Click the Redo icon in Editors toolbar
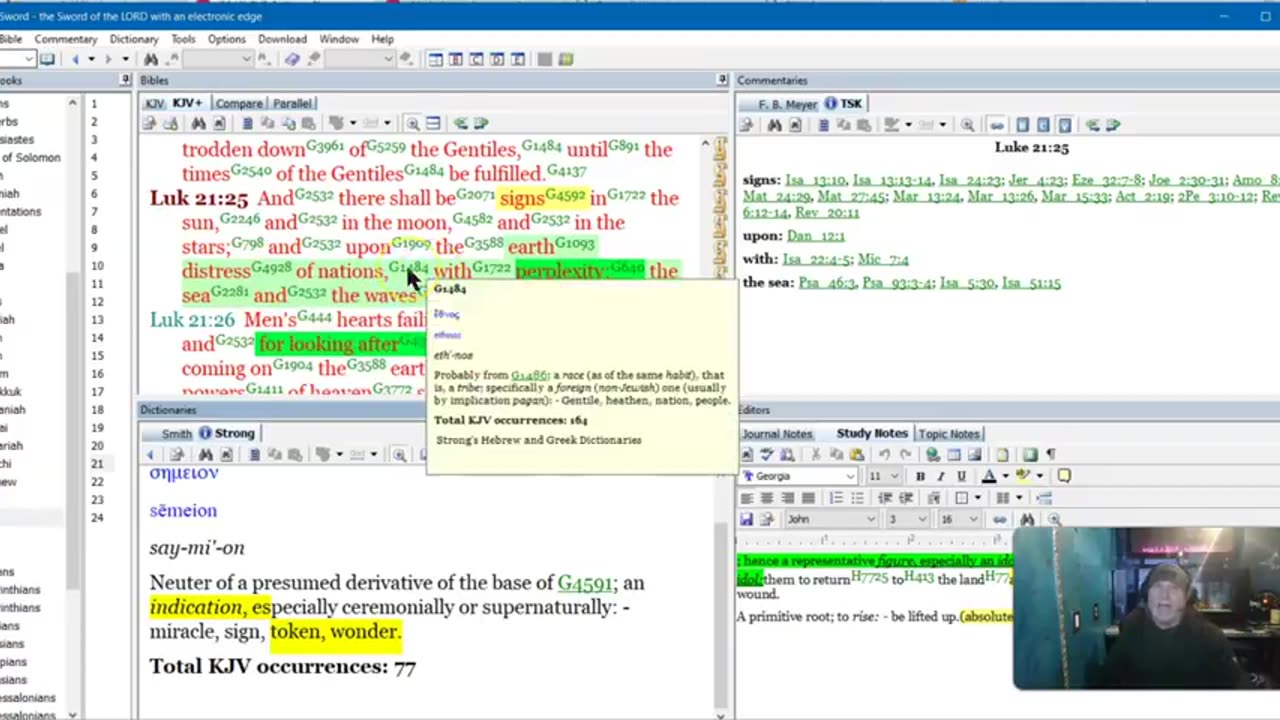1280x720 pixels. pyautogui.click(x=905, y=455)
